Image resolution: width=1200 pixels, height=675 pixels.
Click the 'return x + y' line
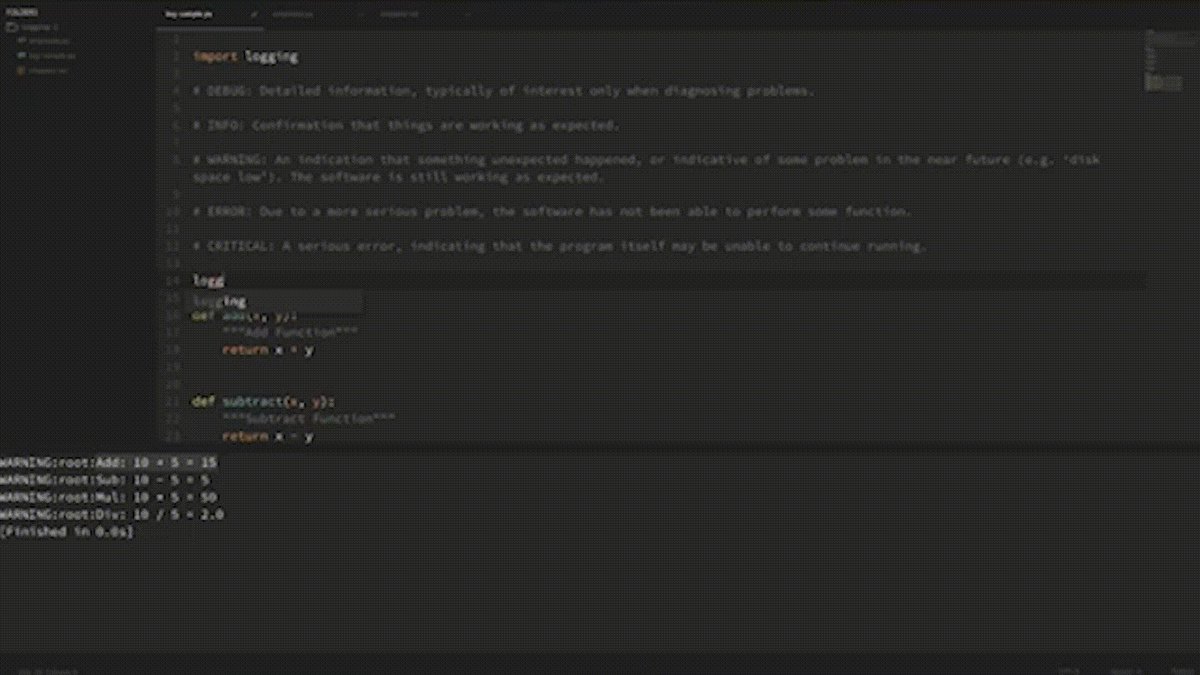pyautogui.click(x=268, y=351)
